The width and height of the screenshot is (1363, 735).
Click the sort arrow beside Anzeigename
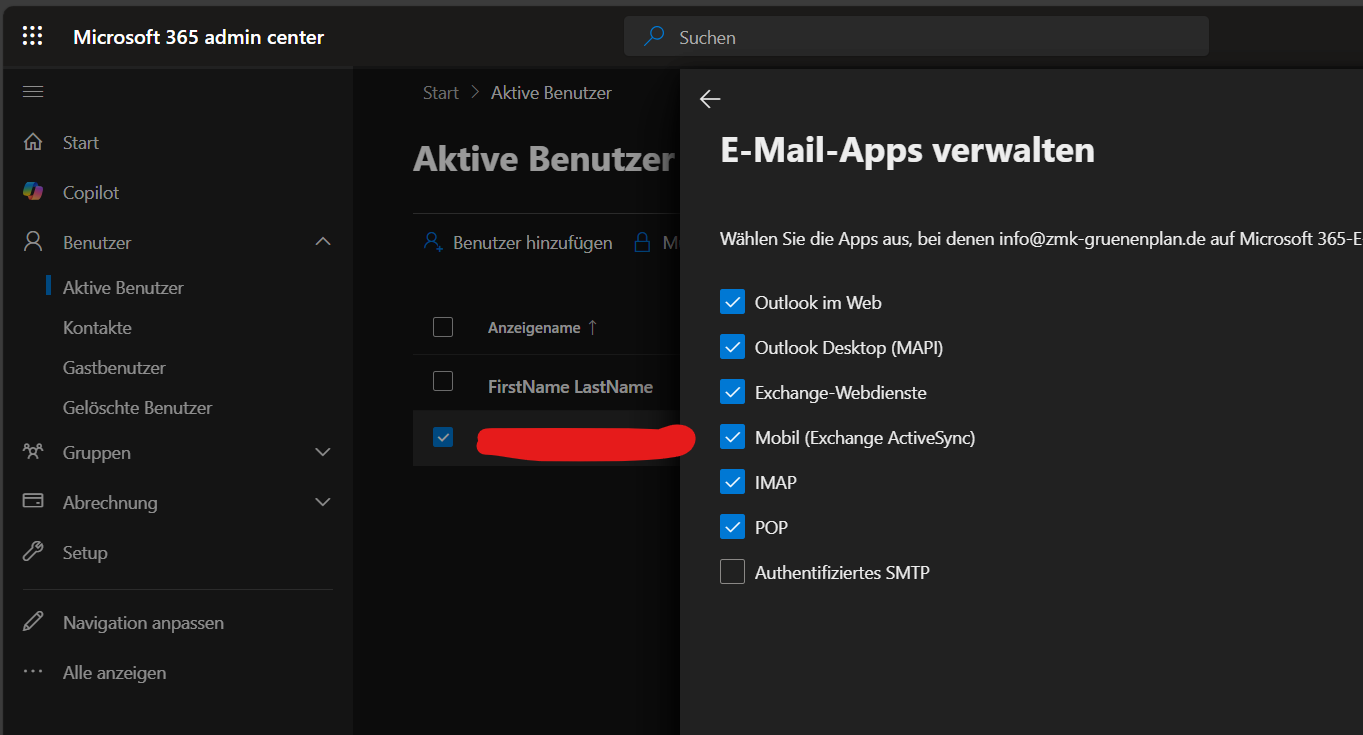point(592,327)
